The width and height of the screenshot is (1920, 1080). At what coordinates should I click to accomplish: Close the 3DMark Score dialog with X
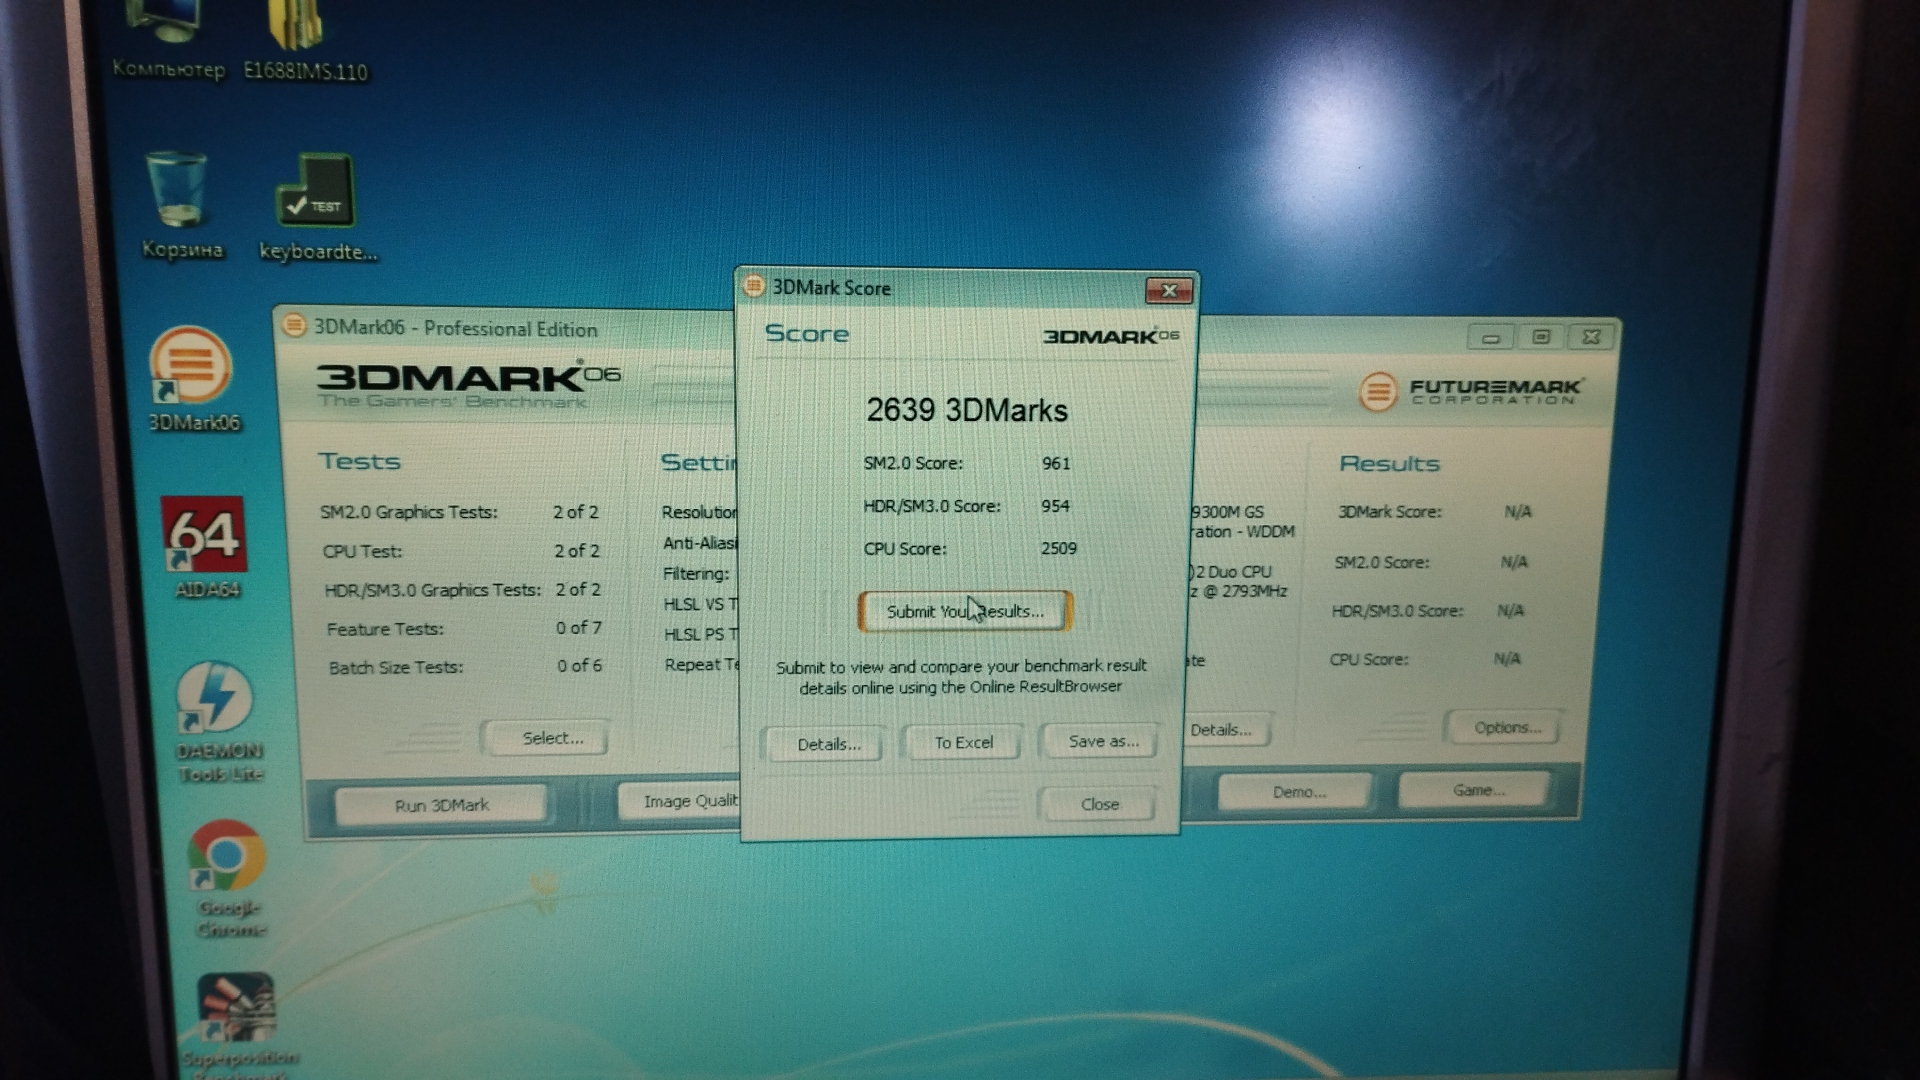(1168, 290)
